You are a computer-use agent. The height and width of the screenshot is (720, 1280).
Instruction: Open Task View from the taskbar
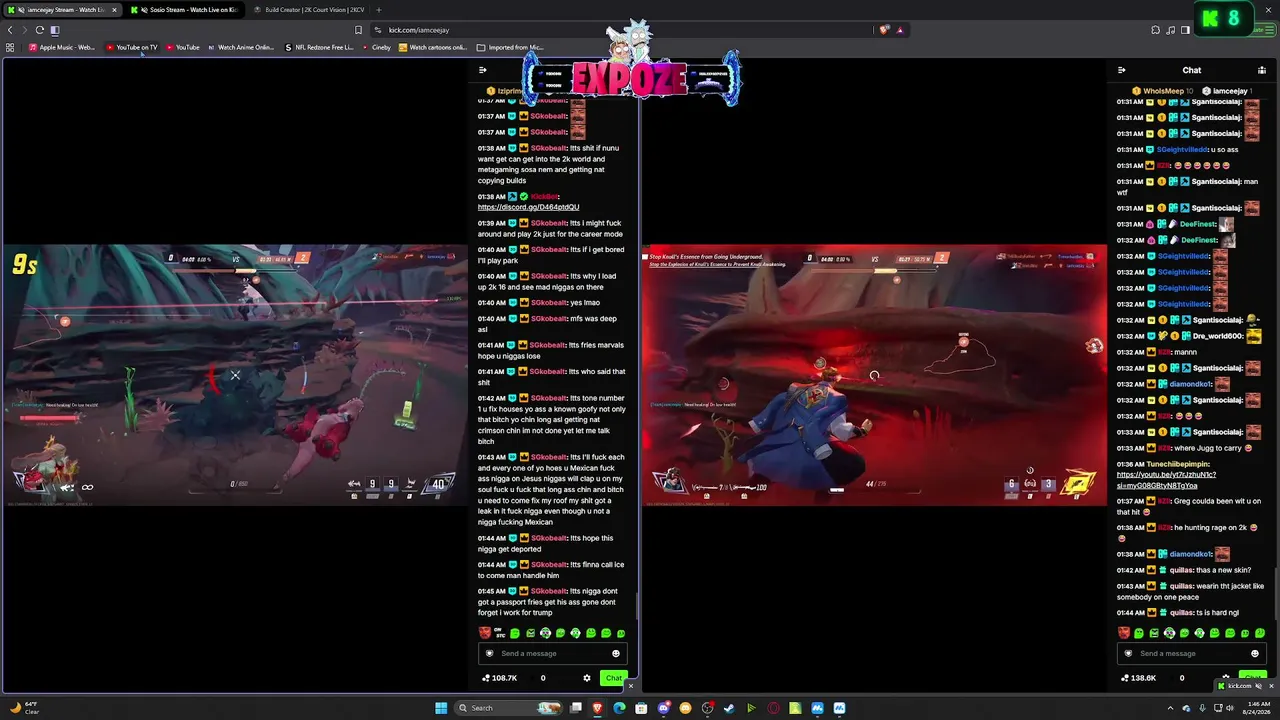click(576, 708)
